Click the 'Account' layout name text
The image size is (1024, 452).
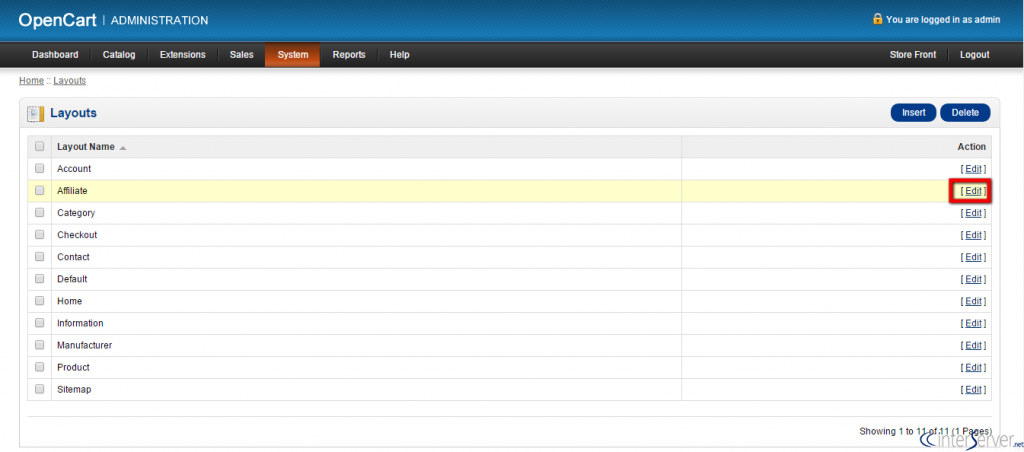tap(74, 169)
